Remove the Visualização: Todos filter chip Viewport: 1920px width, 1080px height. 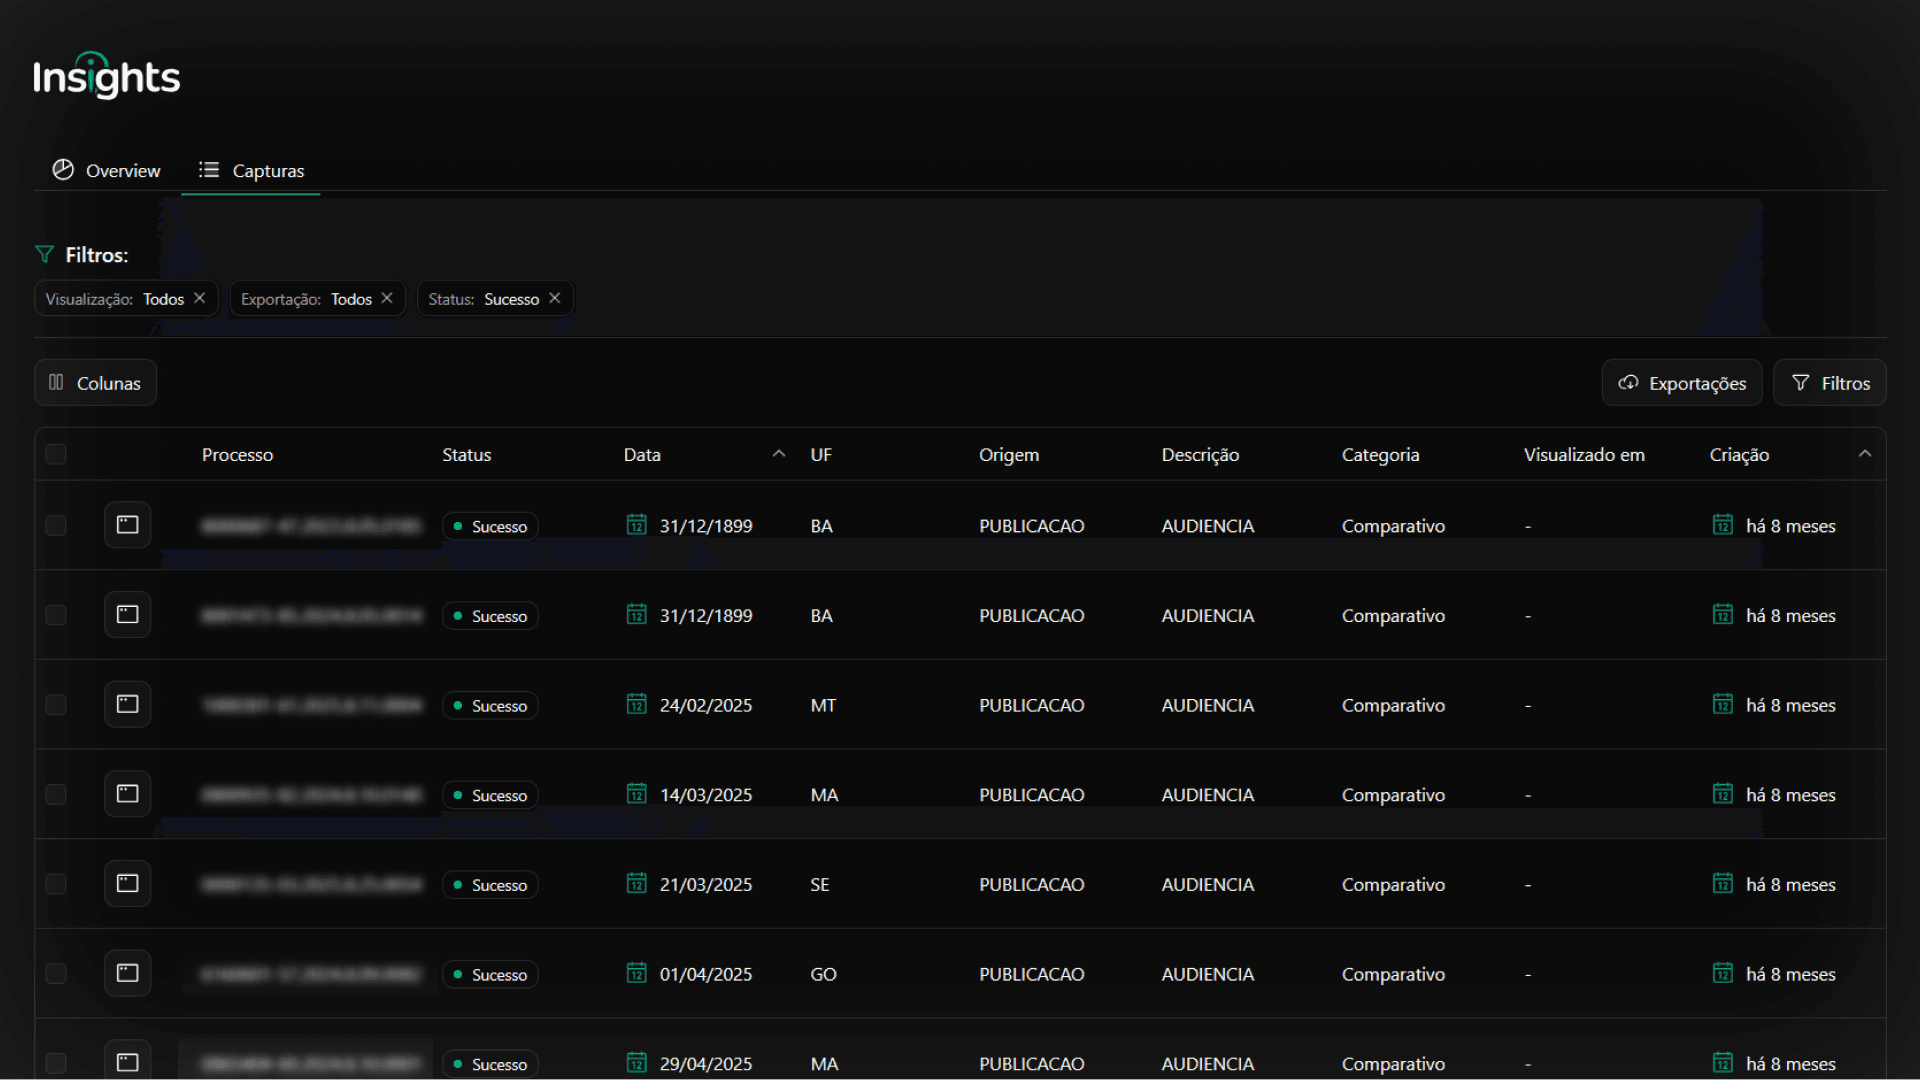[200, 298]
